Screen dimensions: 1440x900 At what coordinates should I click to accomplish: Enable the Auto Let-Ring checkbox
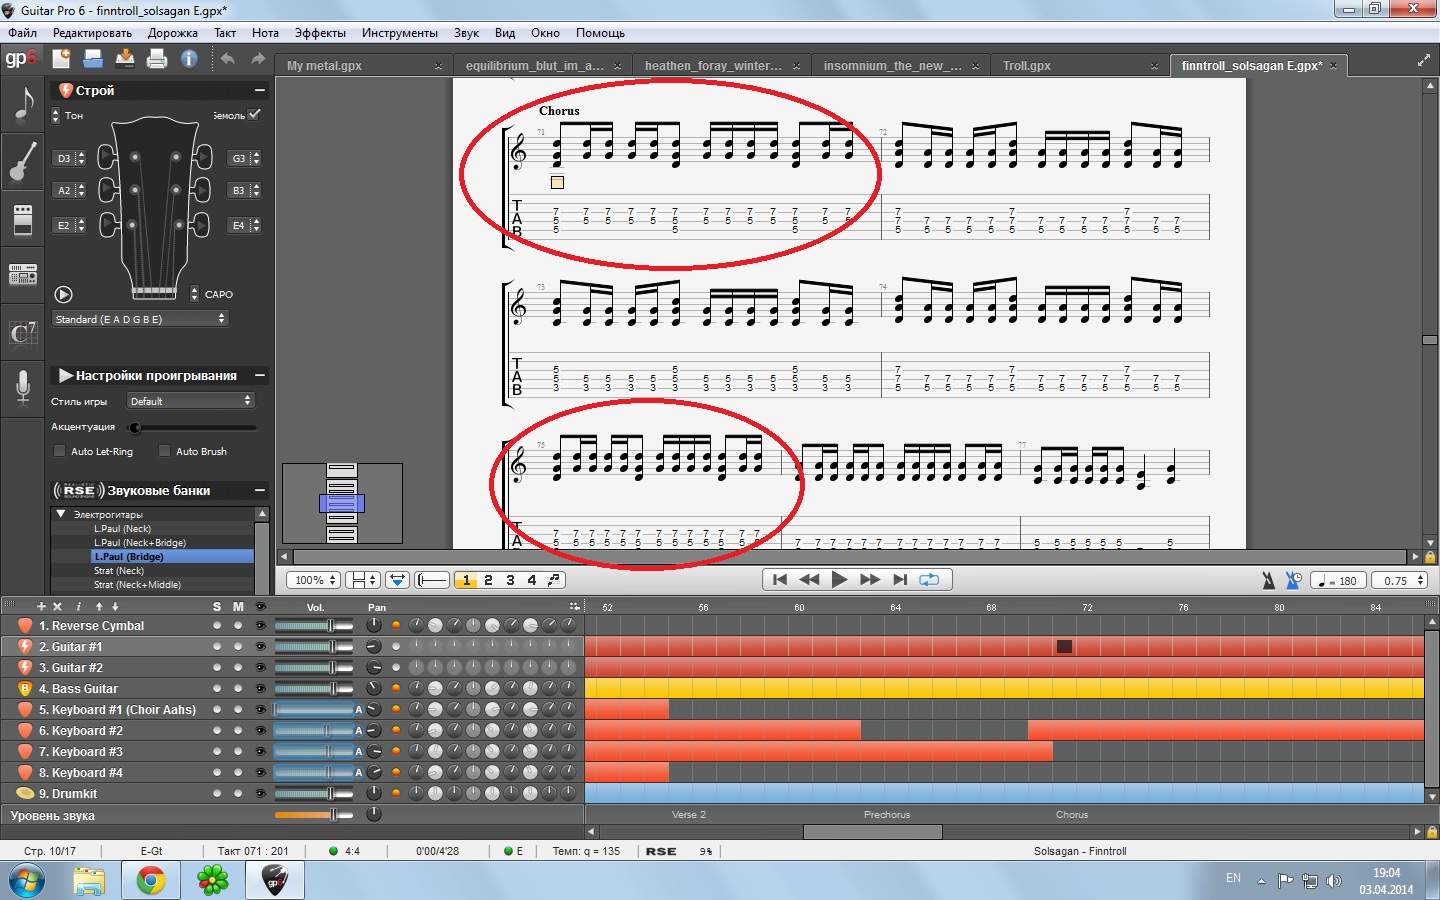(60, 451)
